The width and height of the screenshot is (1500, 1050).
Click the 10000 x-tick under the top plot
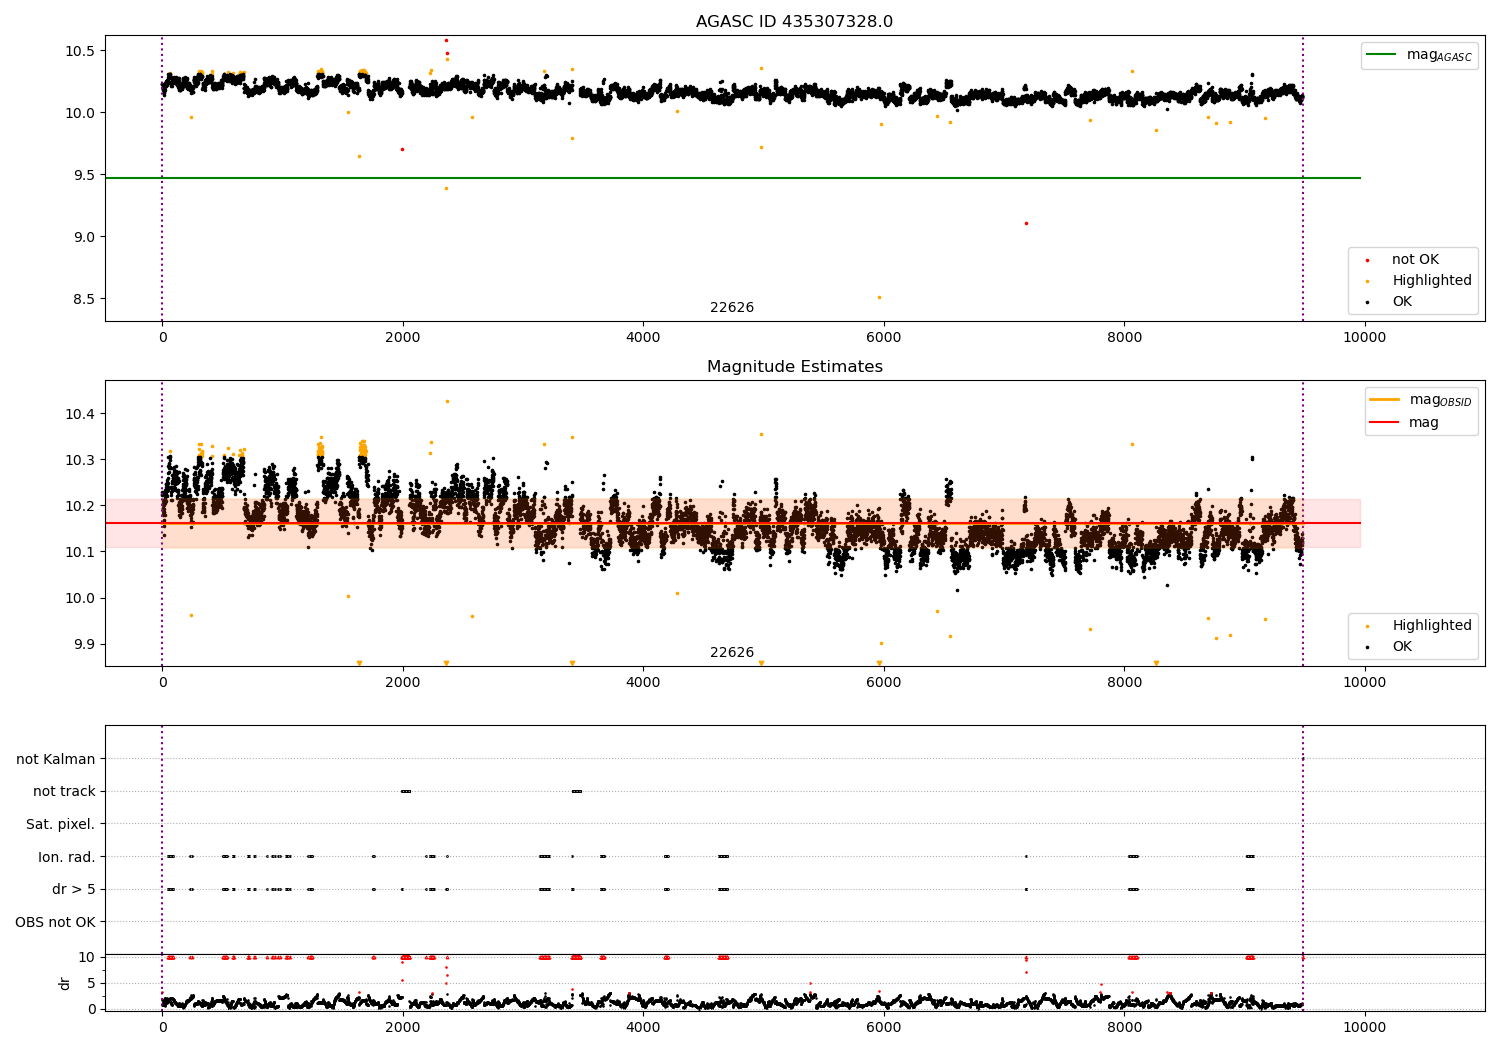click(1364, 338)
